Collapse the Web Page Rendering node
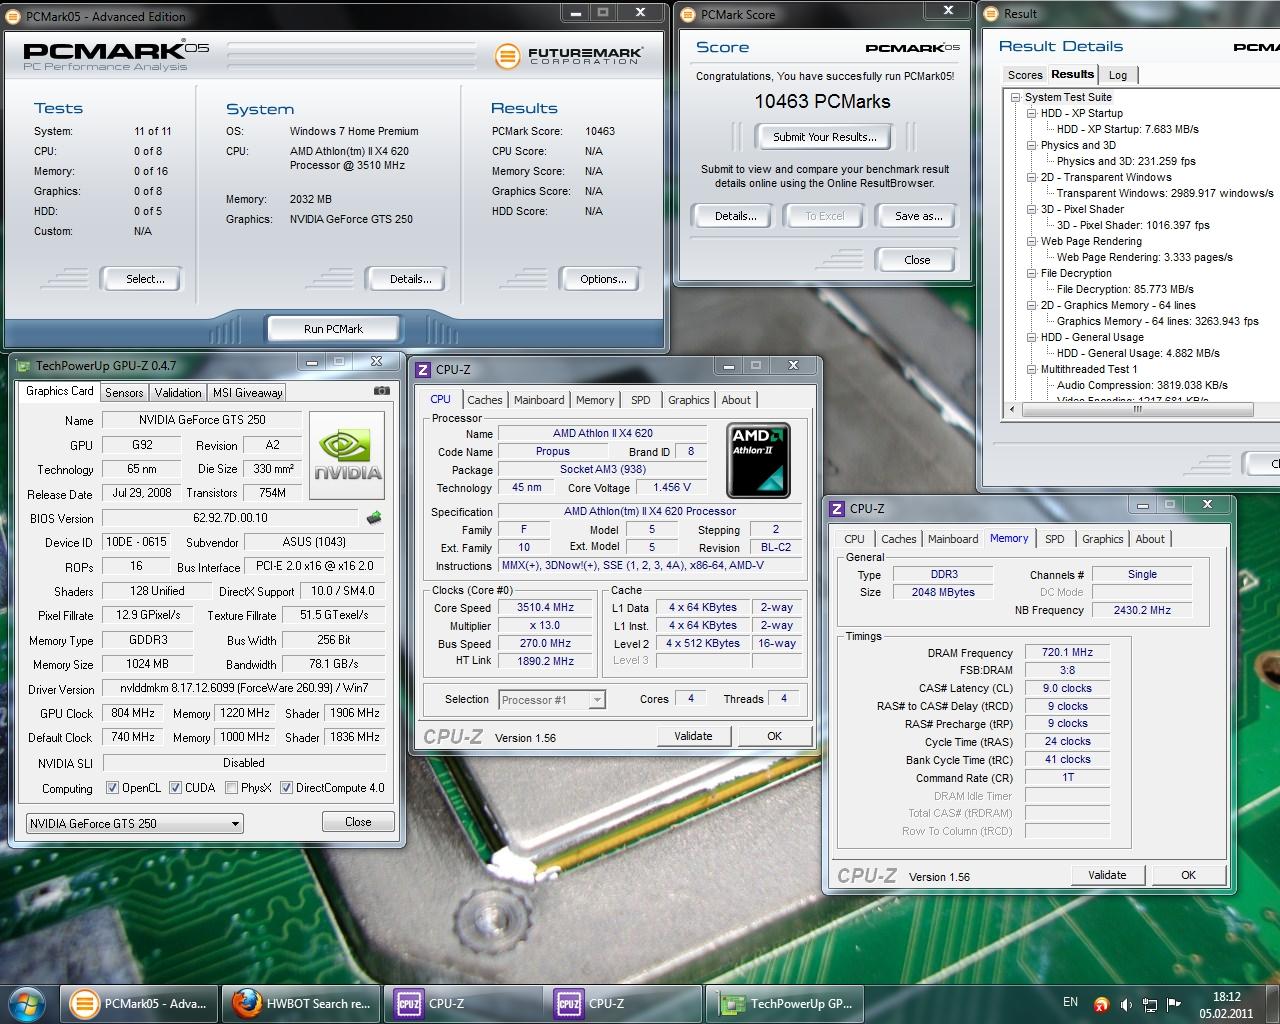 tap(1031, 242)
